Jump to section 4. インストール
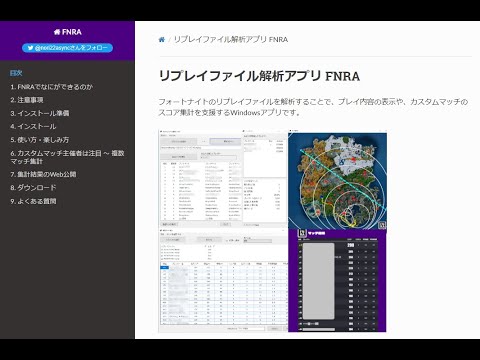This screenshot has width=480, height=360. [33, 127]
